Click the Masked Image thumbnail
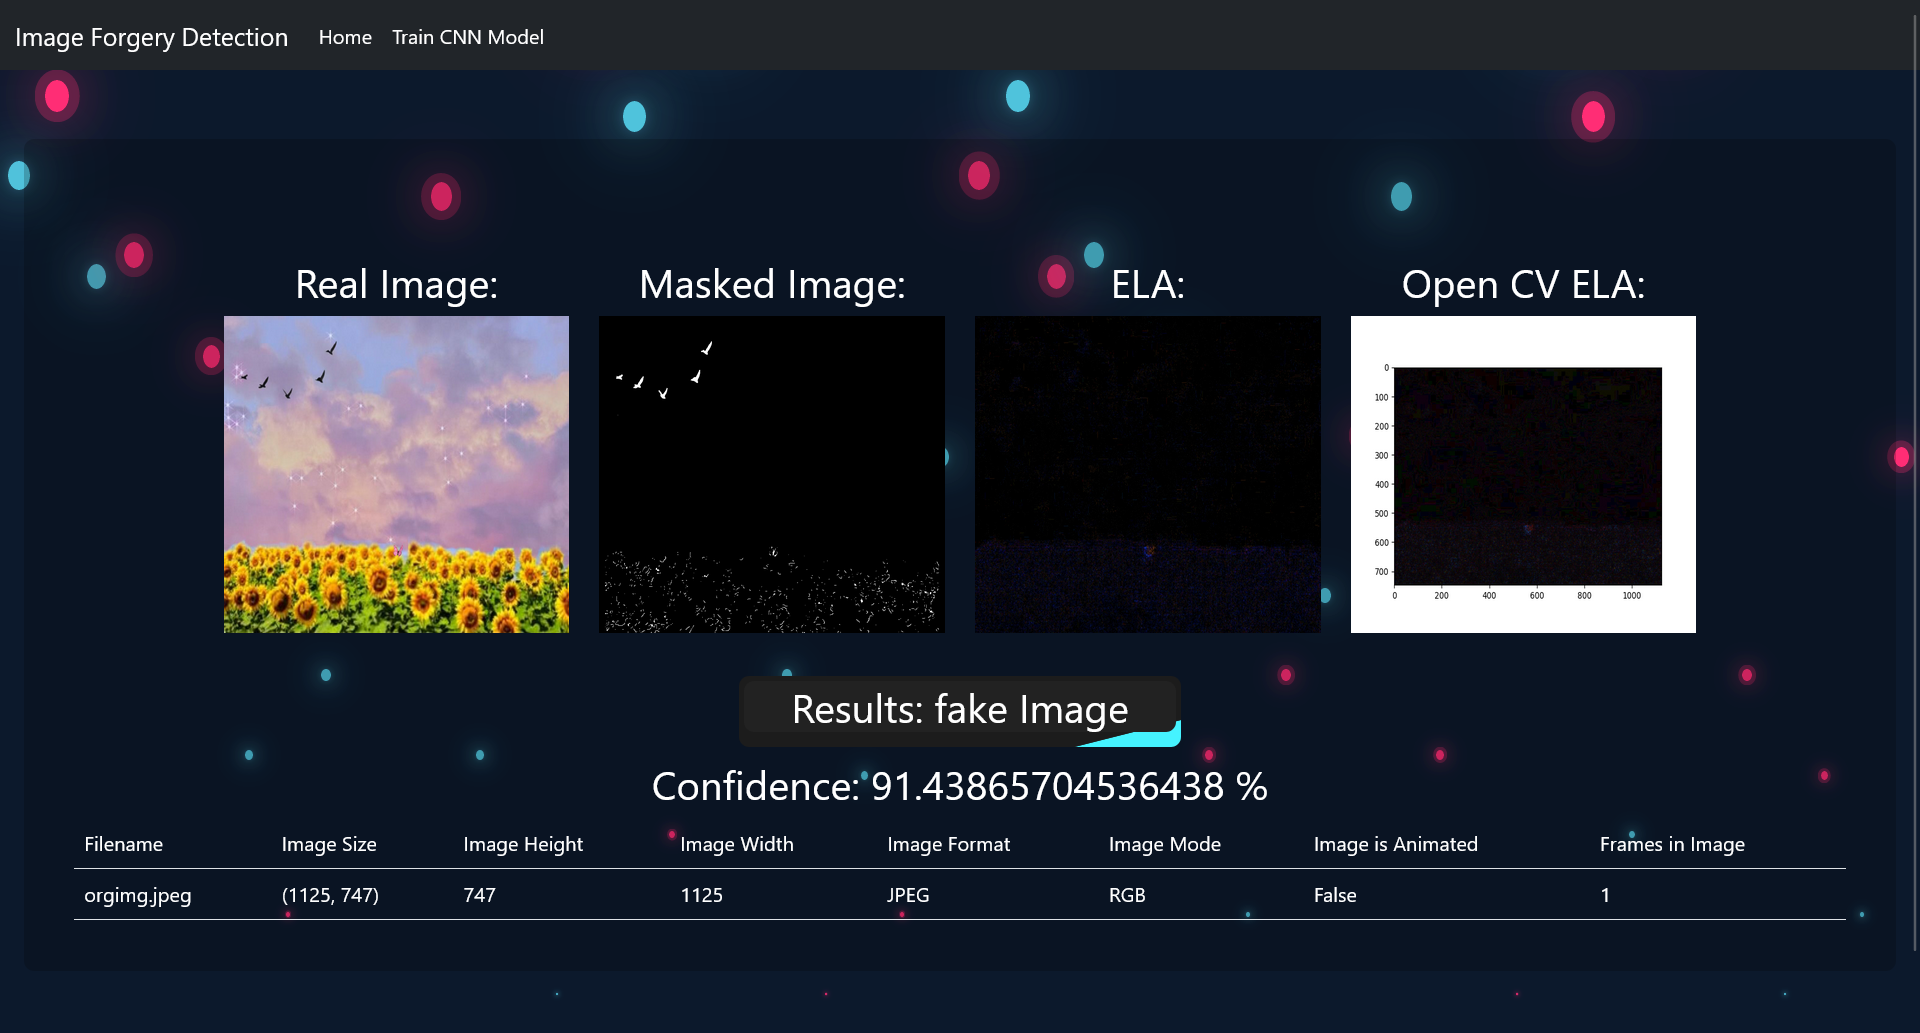The image size is (1920, 1033). point(771,474)
